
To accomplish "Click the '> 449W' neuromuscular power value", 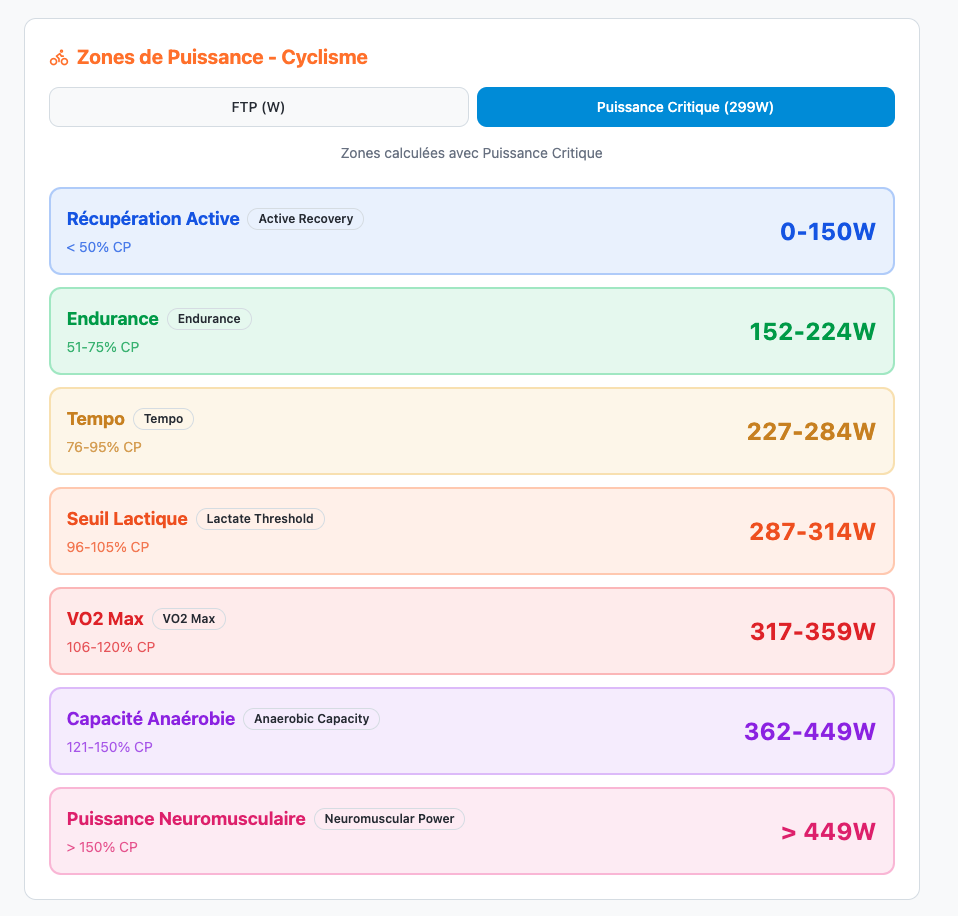I will pyautogui.click(x=827, y=832).
